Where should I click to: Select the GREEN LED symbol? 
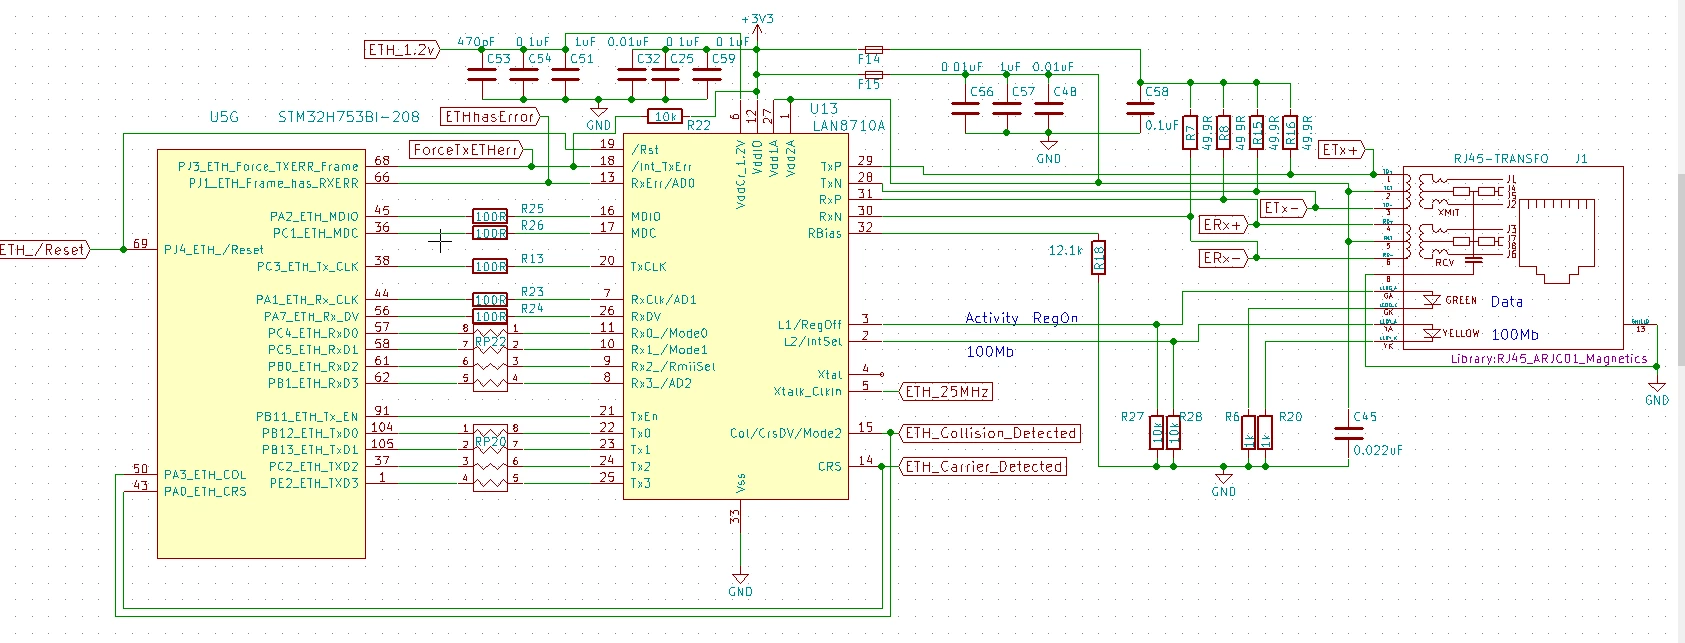(x=1431, y=299)
